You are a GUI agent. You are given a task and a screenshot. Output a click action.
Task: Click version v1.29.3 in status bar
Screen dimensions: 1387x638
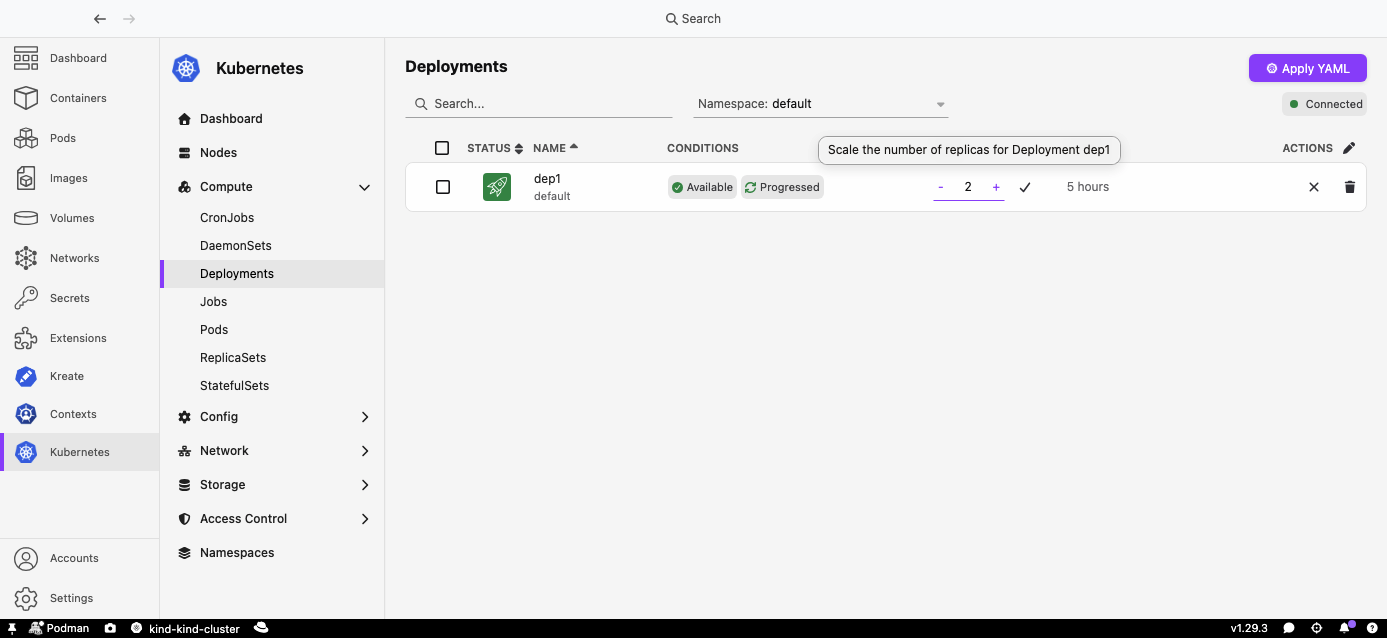click(x=1249, y=628)
